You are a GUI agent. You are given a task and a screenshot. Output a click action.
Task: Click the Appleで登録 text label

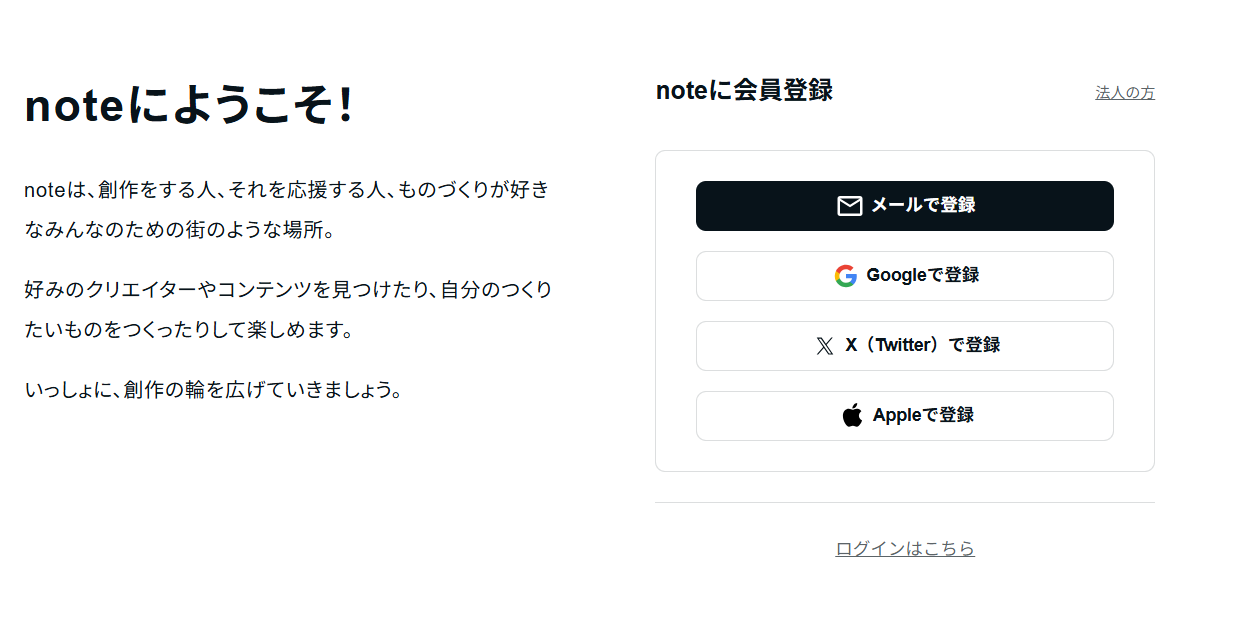pyautogui.click(x=923, y=415)
